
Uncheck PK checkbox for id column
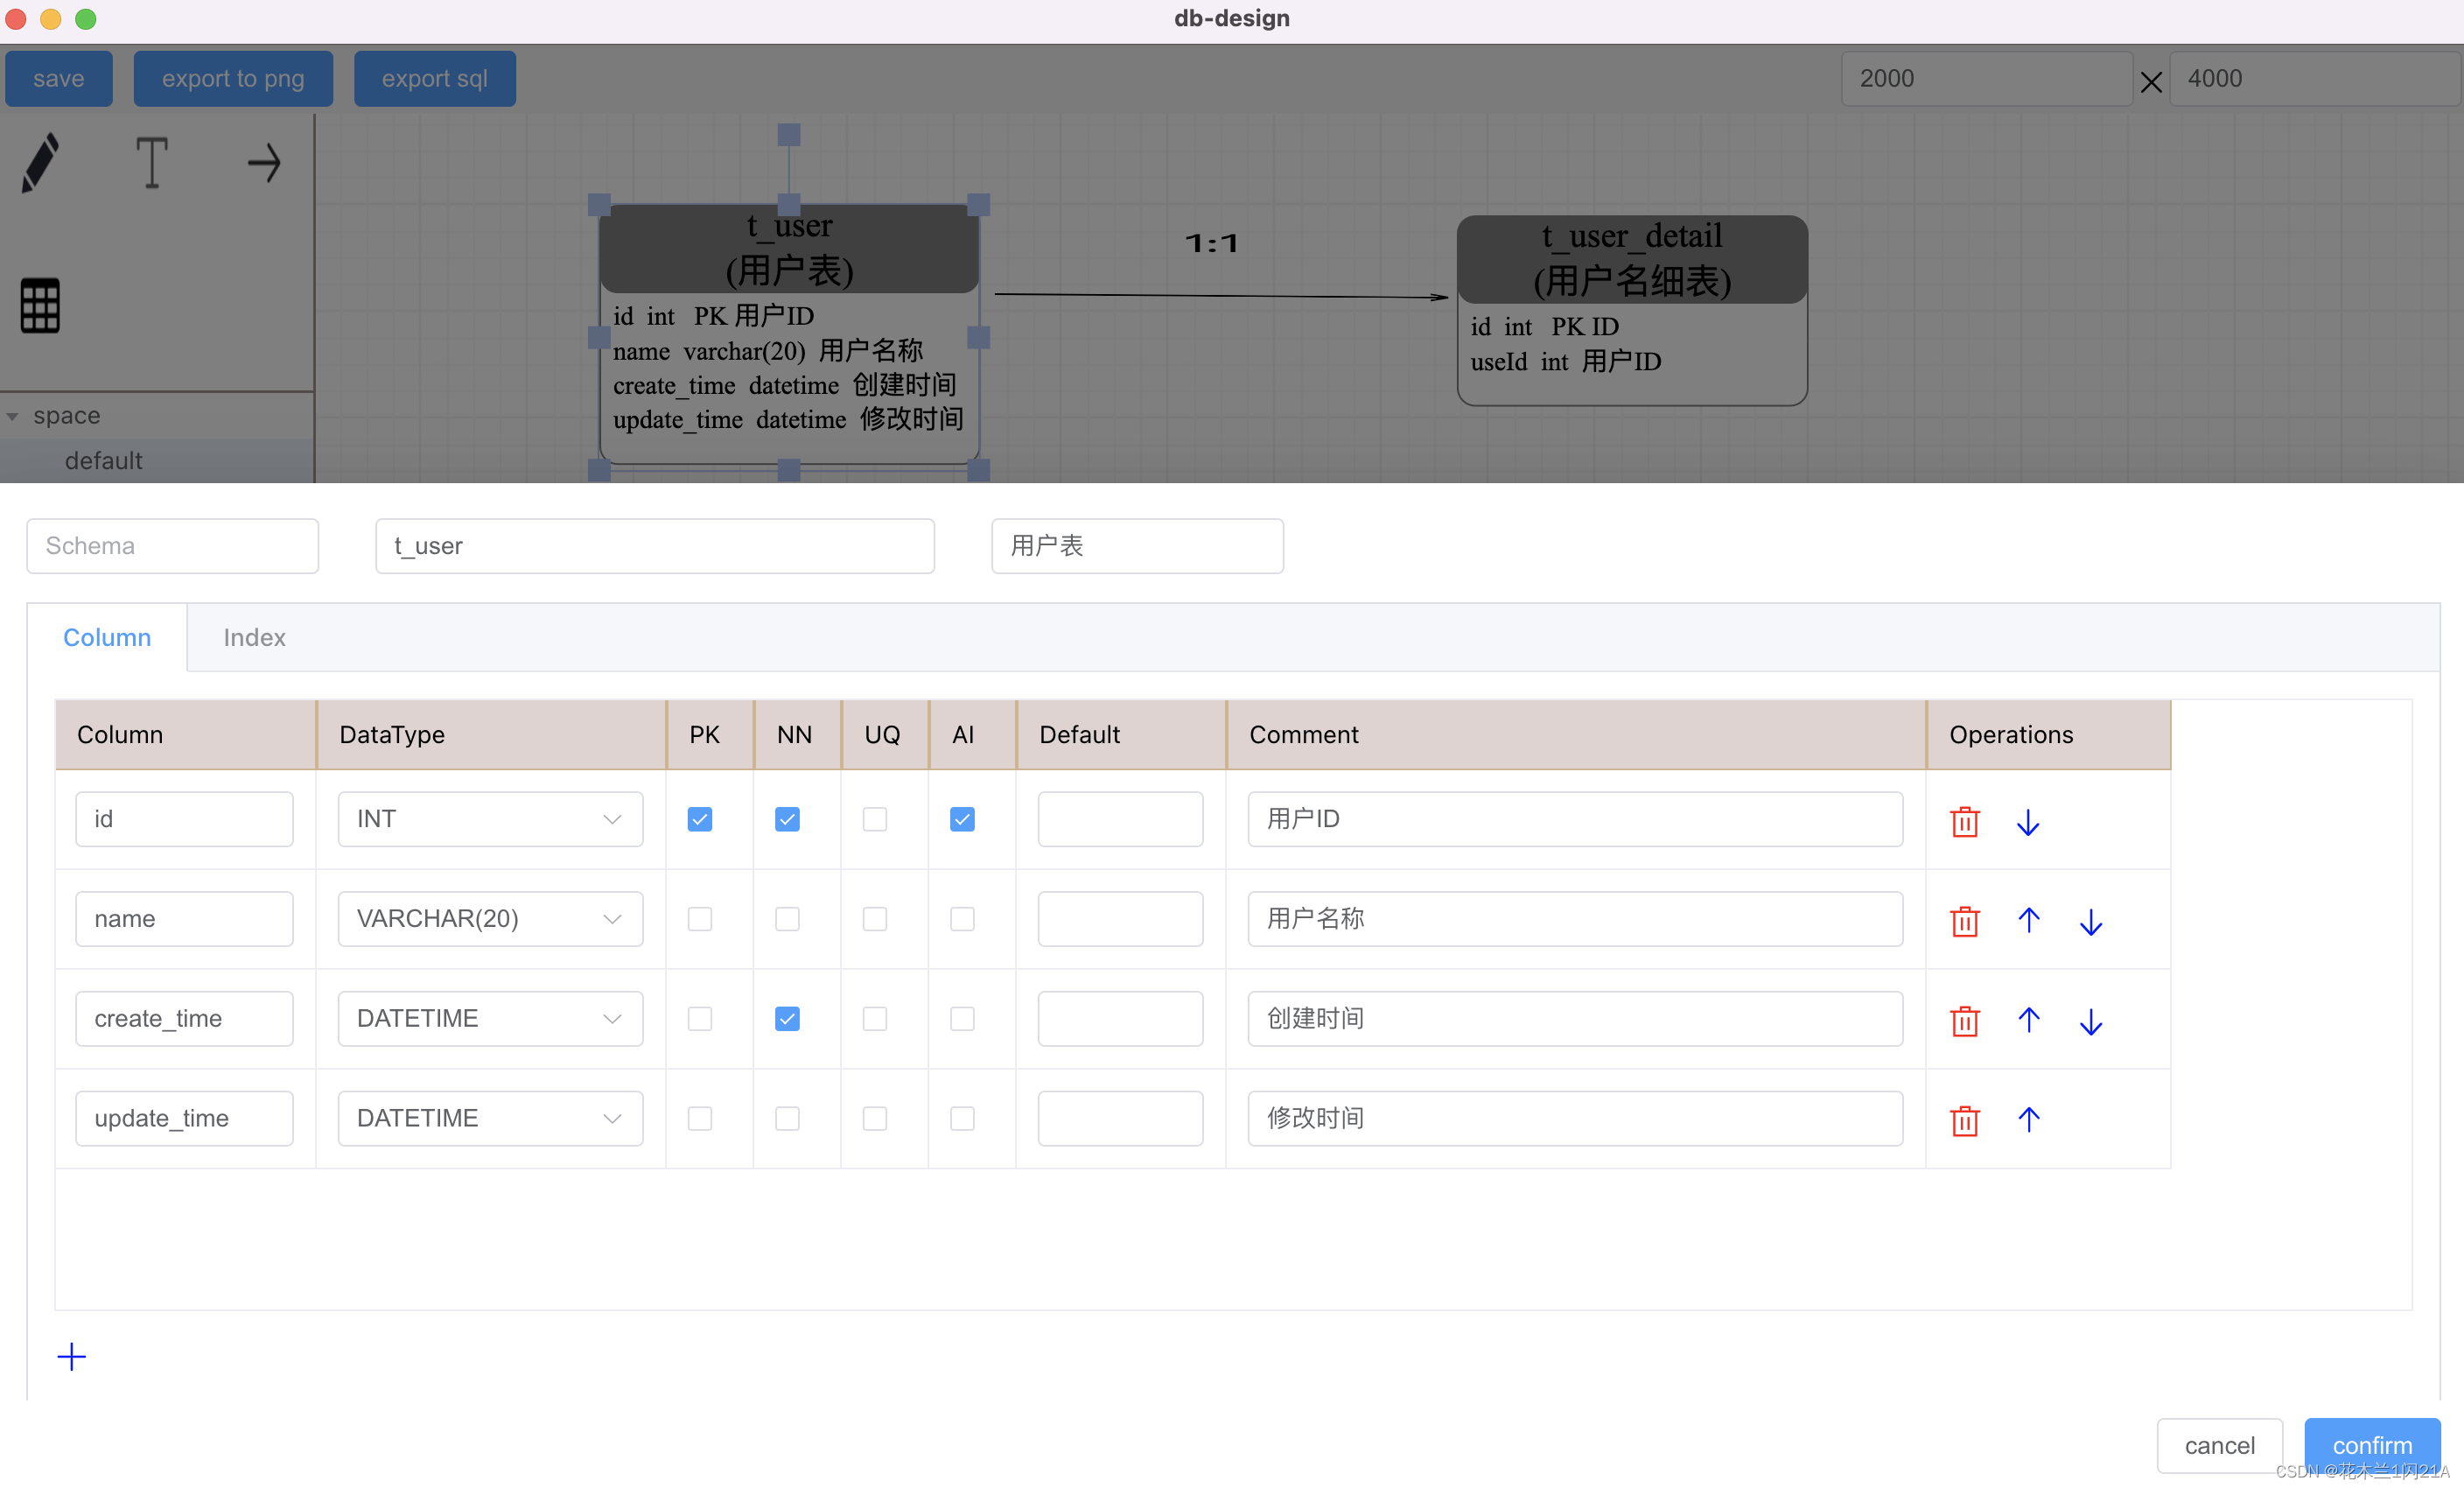[699, 819]
